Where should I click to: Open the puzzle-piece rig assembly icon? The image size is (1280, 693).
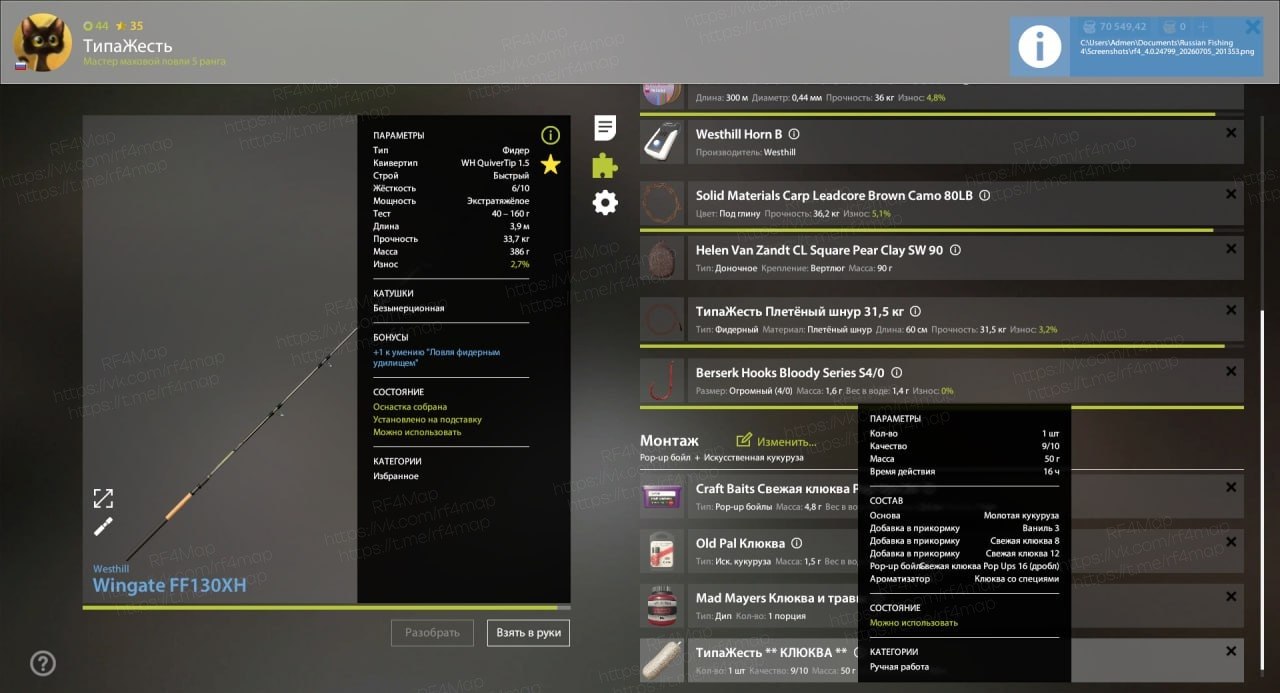click(x=605, y=165)
